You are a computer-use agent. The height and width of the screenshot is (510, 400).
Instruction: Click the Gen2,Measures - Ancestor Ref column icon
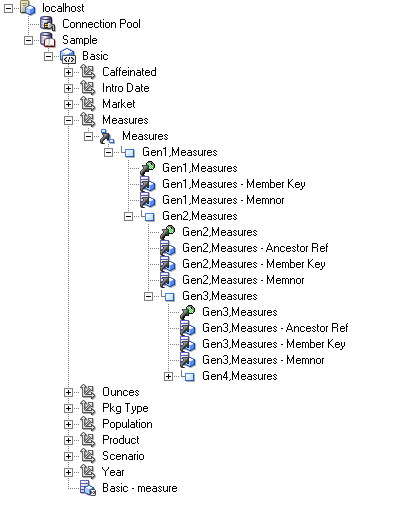[x=168, y=248]
